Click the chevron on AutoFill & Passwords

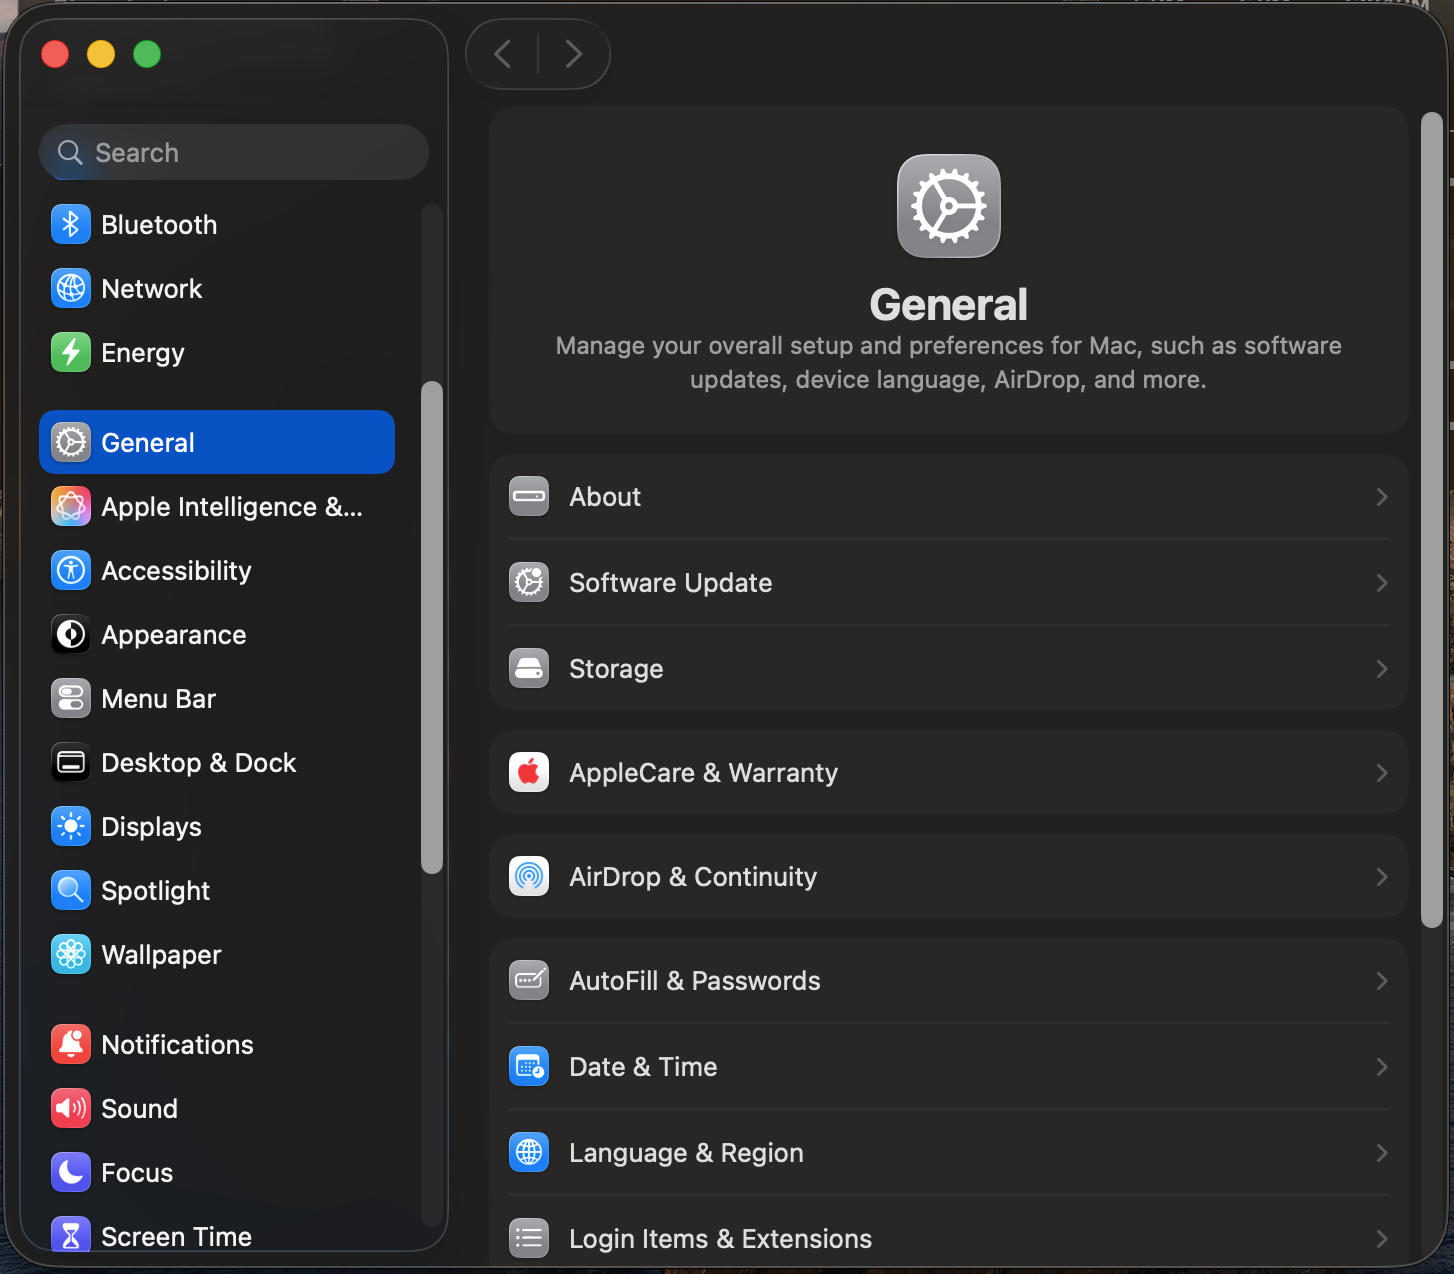pos(1382,981)
